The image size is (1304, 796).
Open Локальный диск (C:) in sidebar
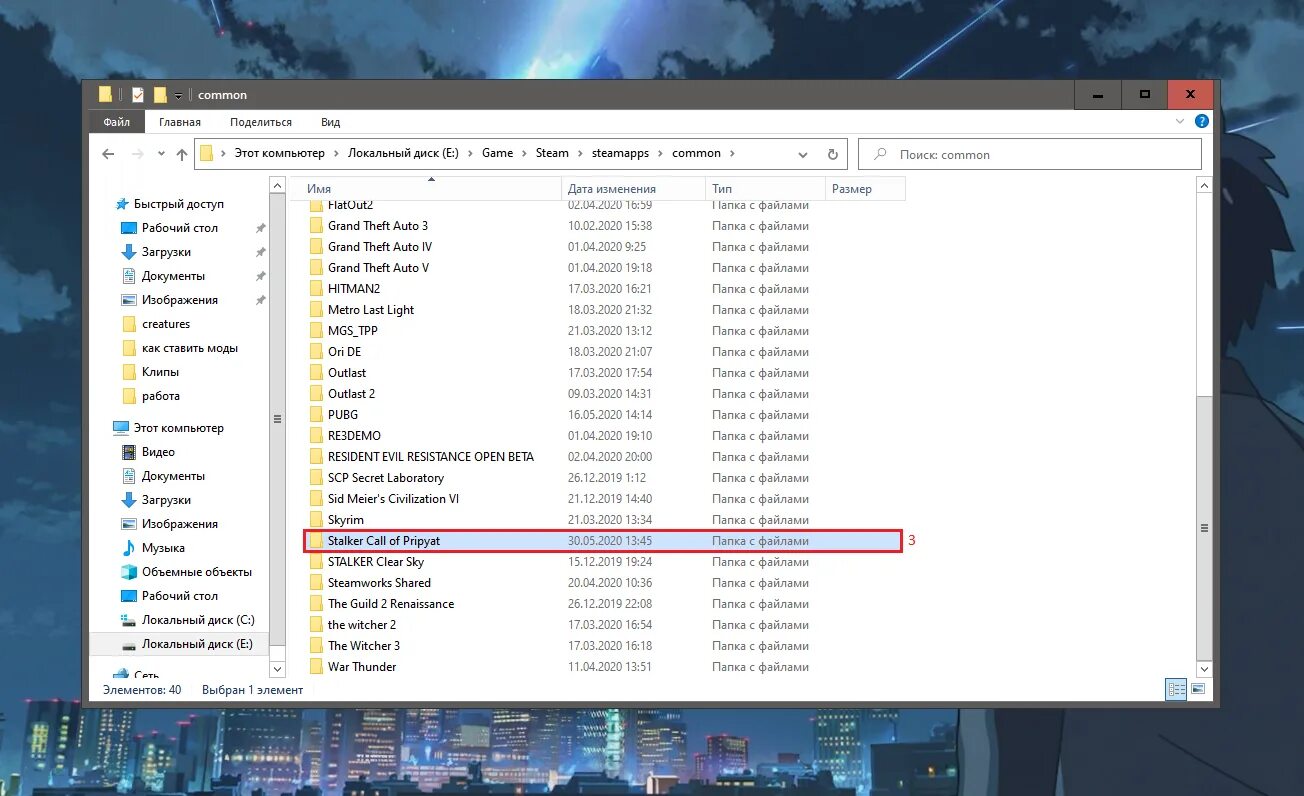coord(198,620)
